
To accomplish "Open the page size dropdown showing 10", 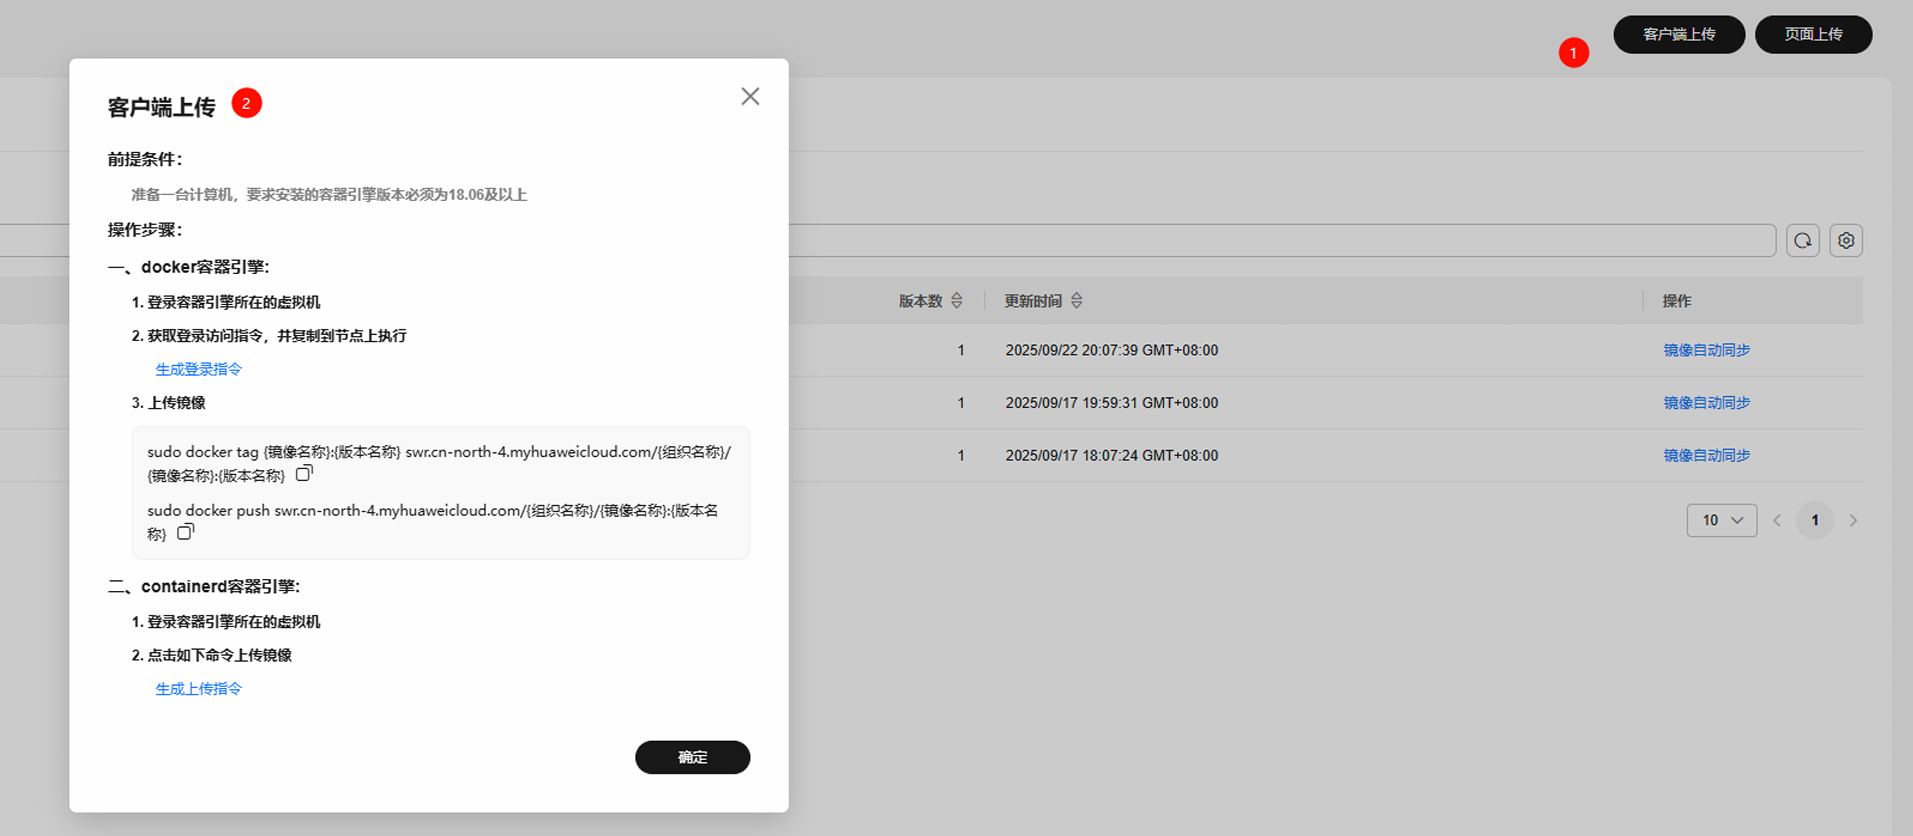I will (x=1721, y=521).
